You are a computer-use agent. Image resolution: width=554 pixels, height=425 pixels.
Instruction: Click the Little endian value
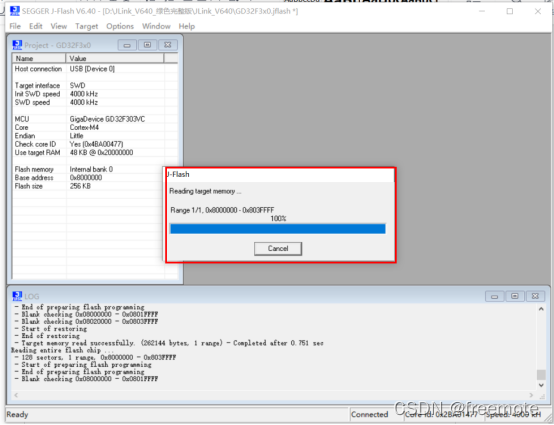click(x=76, y=136)
